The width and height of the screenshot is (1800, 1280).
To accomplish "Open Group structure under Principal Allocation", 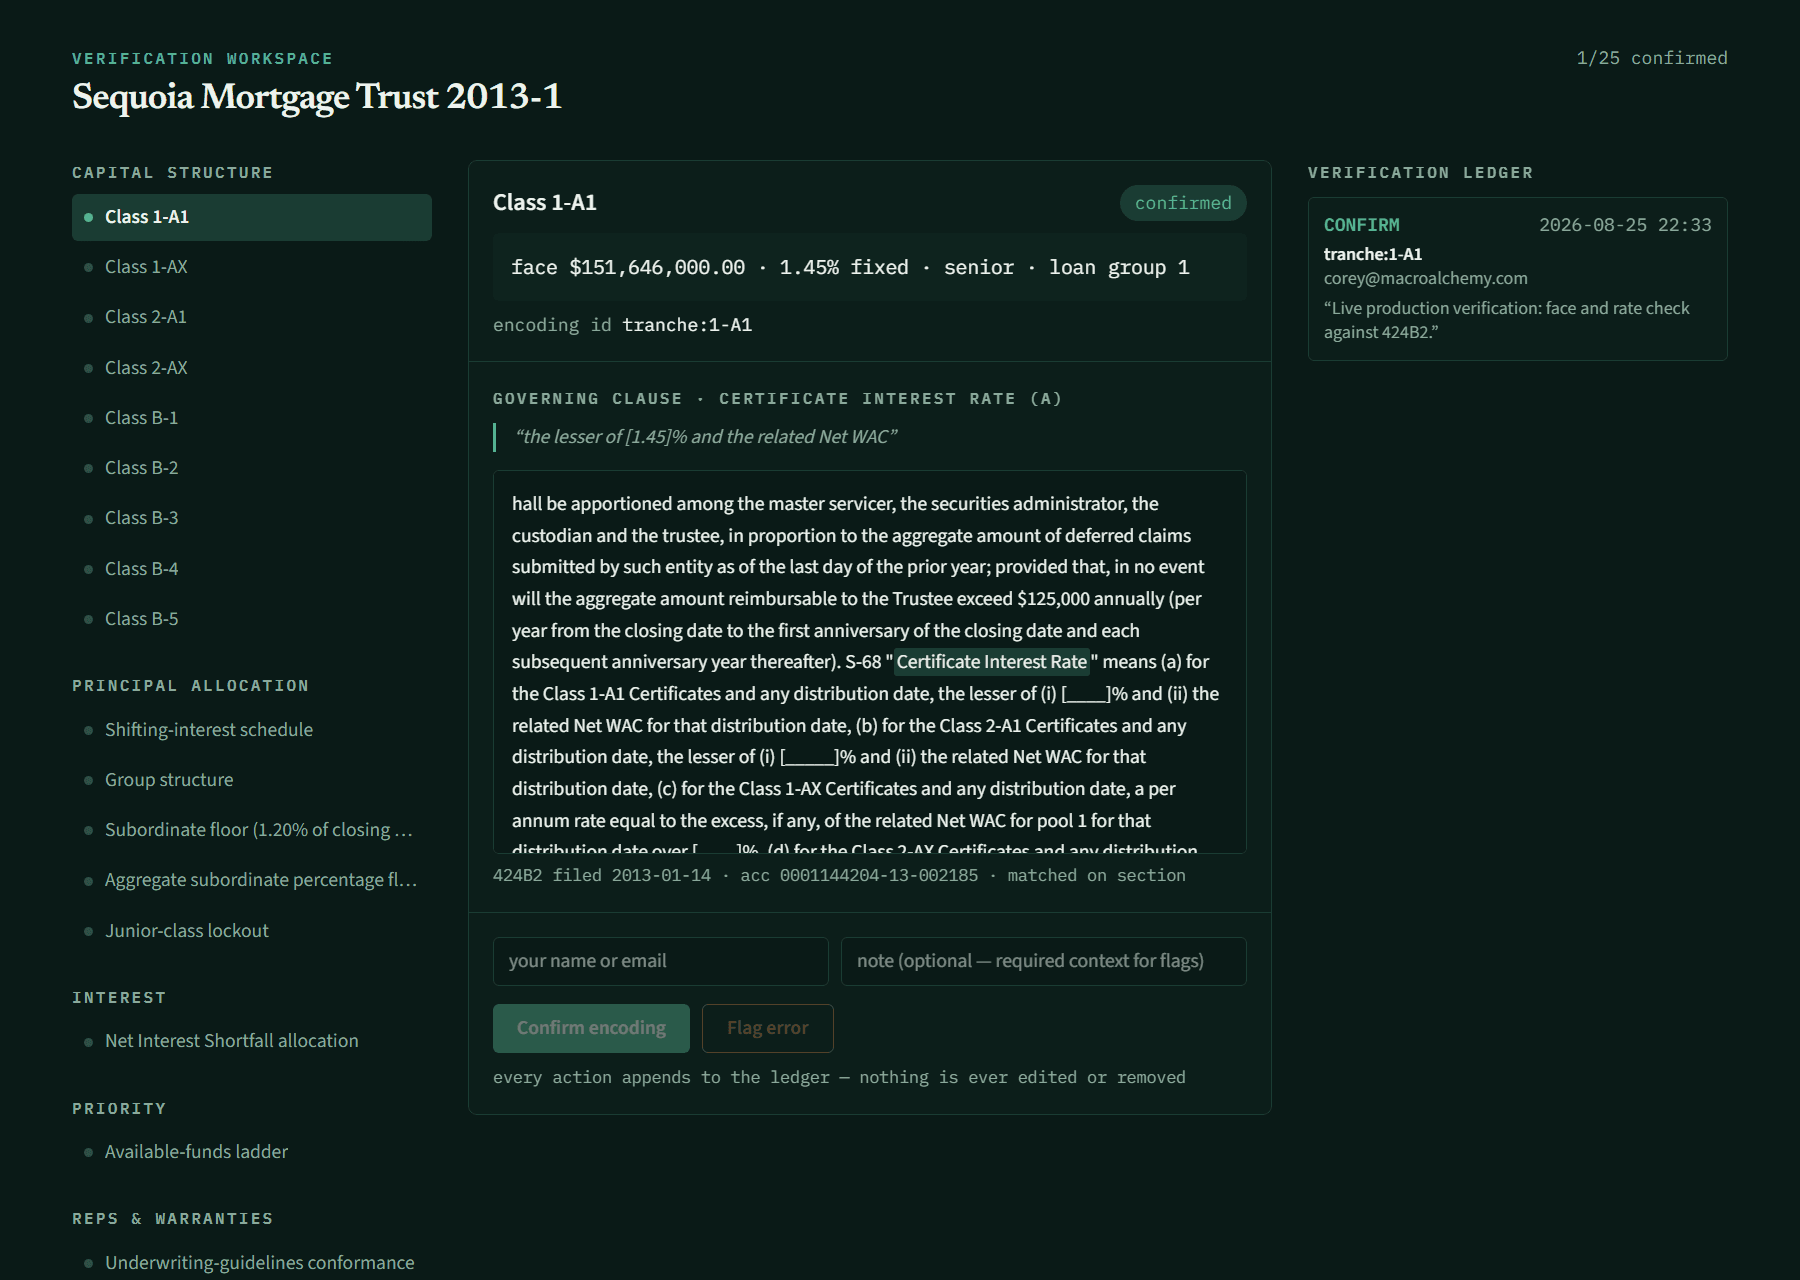I will [x=252, y=780].
